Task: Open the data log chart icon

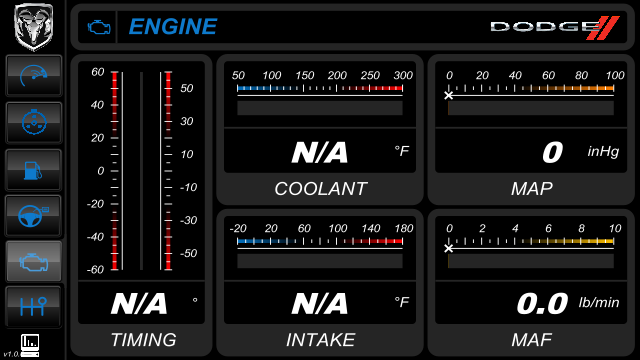Action: point(30,345)
